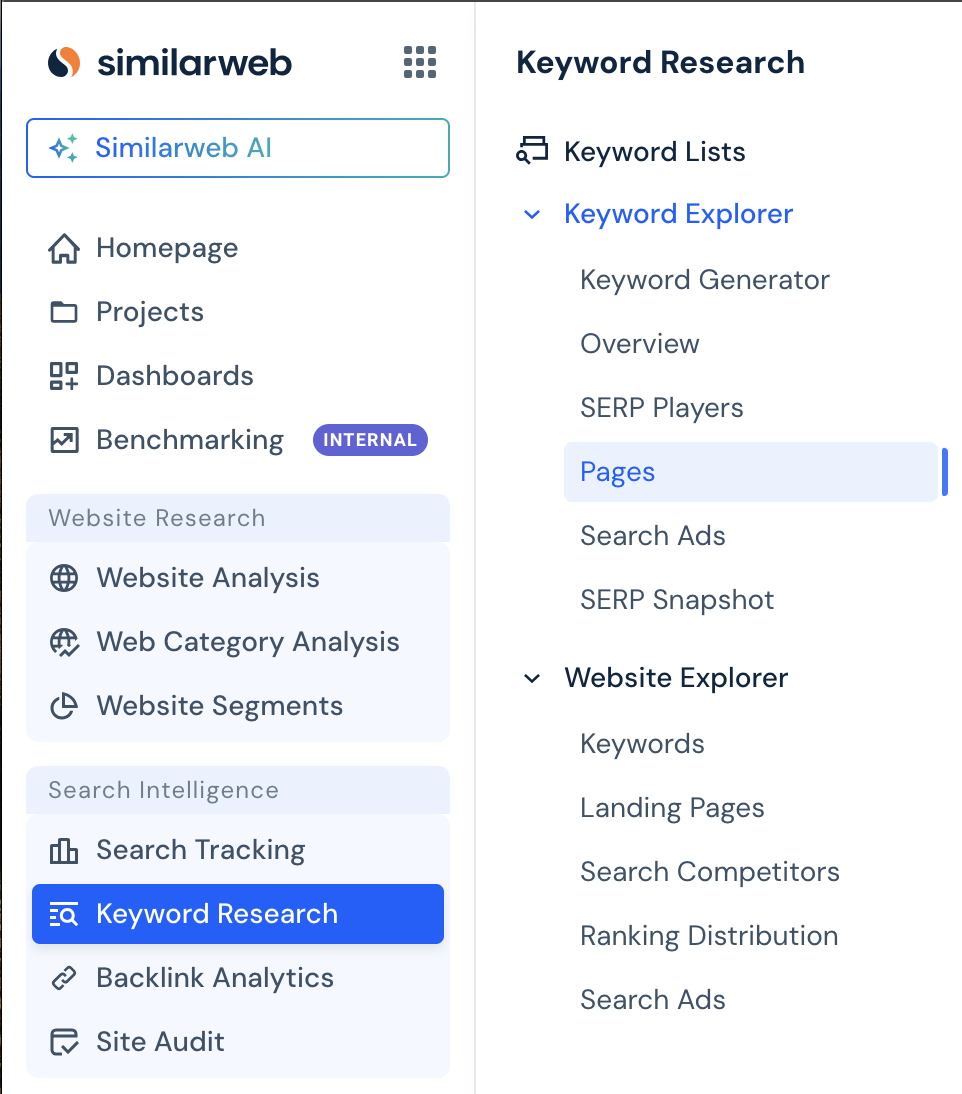Go to Web Category Analysis

click(x=247, y=642)
